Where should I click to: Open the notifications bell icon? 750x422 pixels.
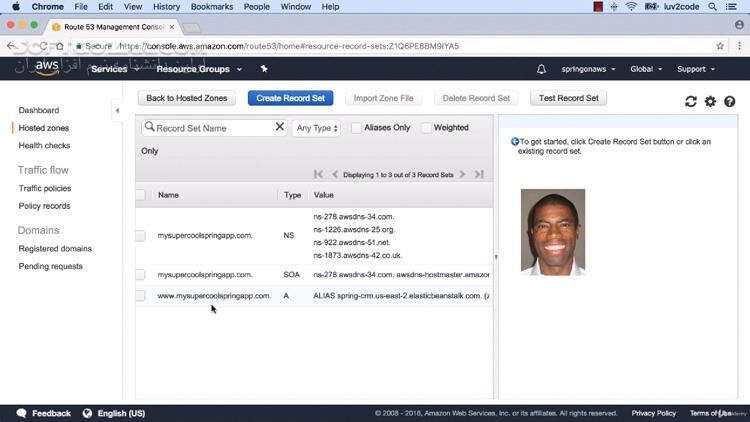click(x=541, y=69)
